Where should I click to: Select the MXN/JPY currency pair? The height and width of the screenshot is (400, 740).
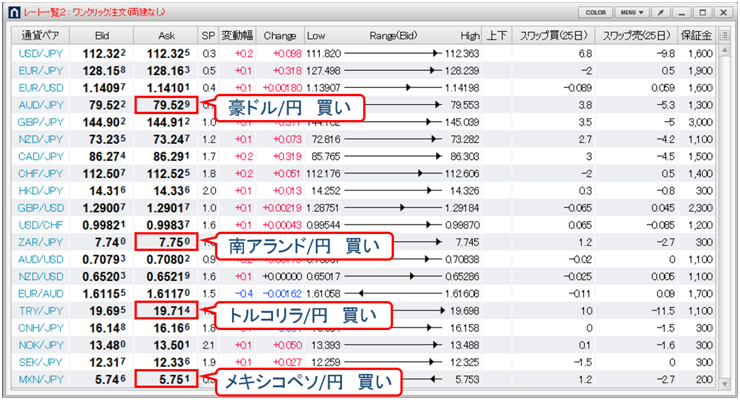point(41,379)
